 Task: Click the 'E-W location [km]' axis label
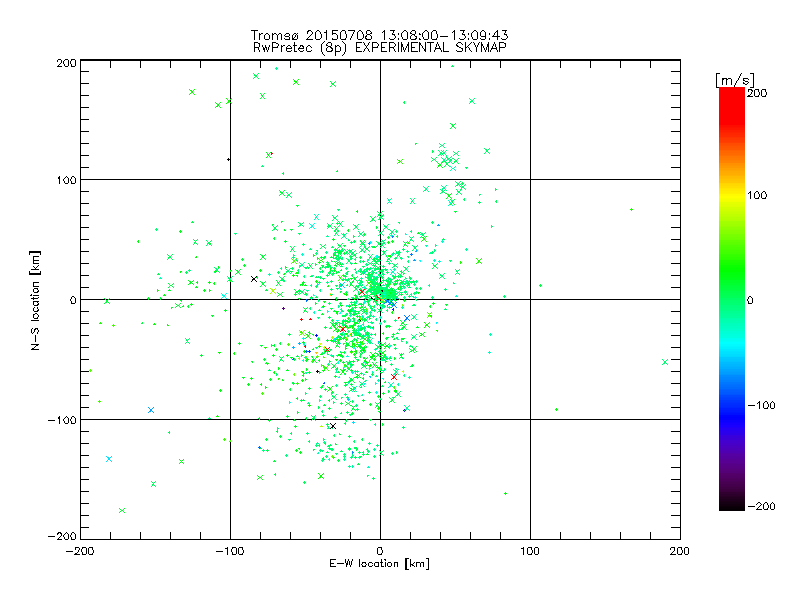point(379,564)
